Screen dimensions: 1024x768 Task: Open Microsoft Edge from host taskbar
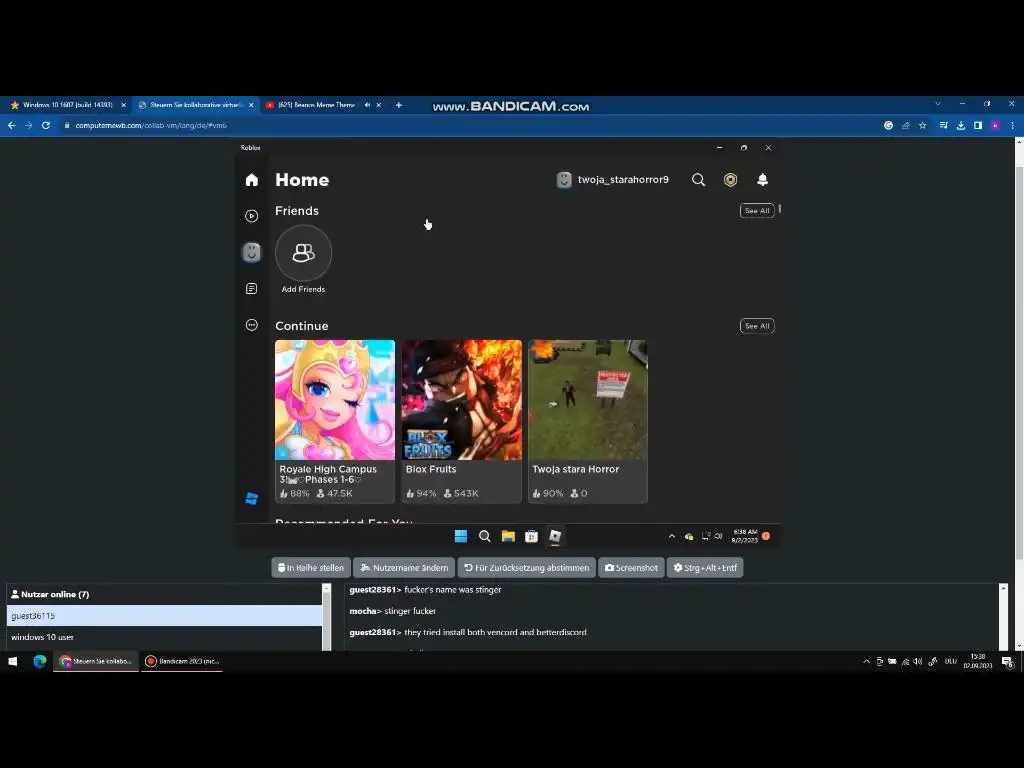point(40,662)
